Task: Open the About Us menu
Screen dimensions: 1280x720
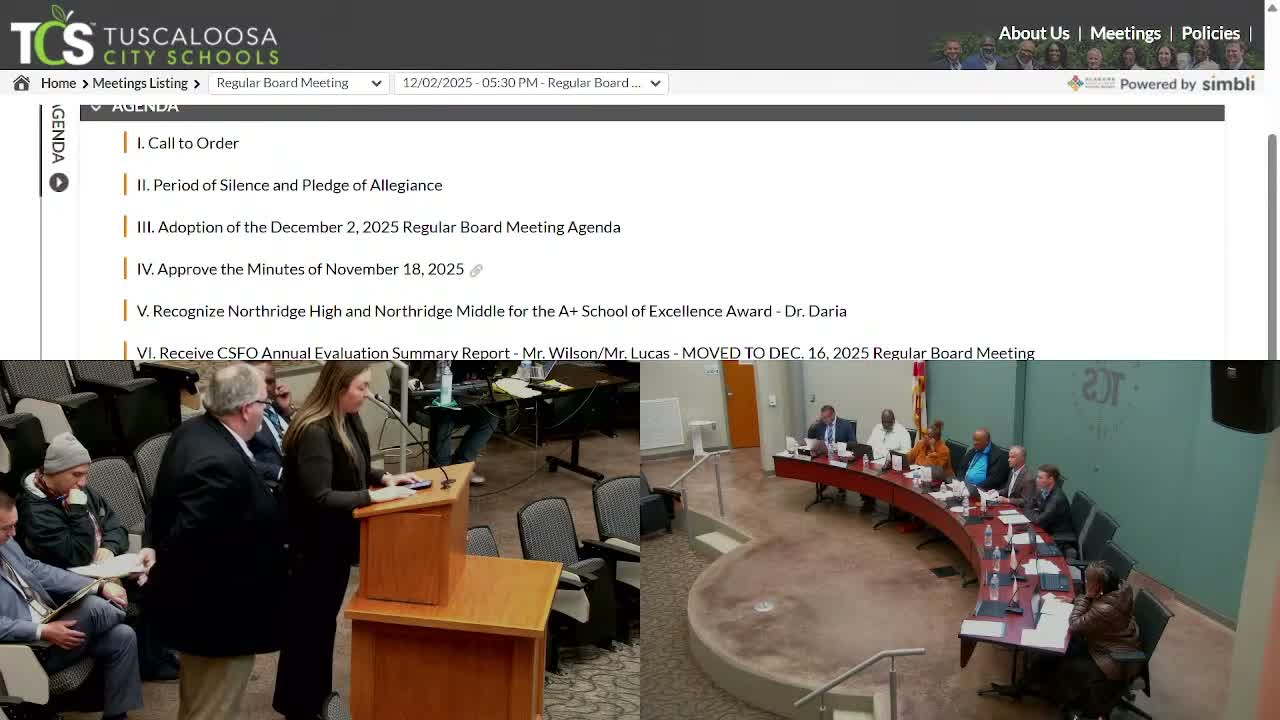Action: 1034,33
